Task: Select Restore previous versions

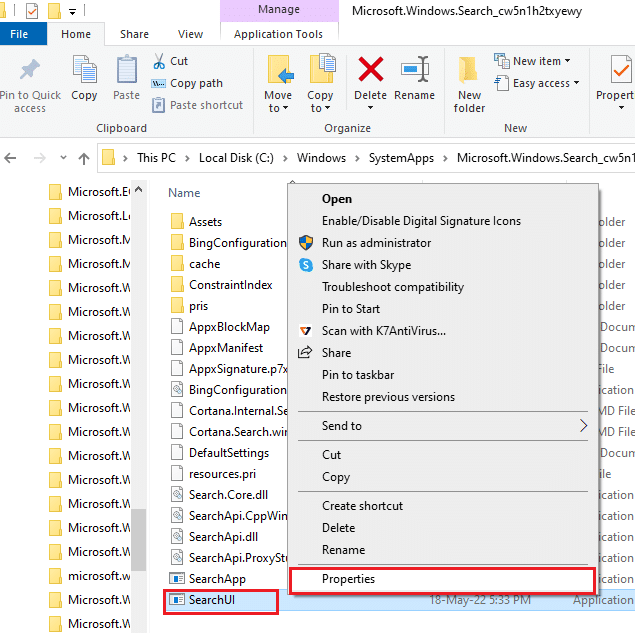Action: pos(388,397)
